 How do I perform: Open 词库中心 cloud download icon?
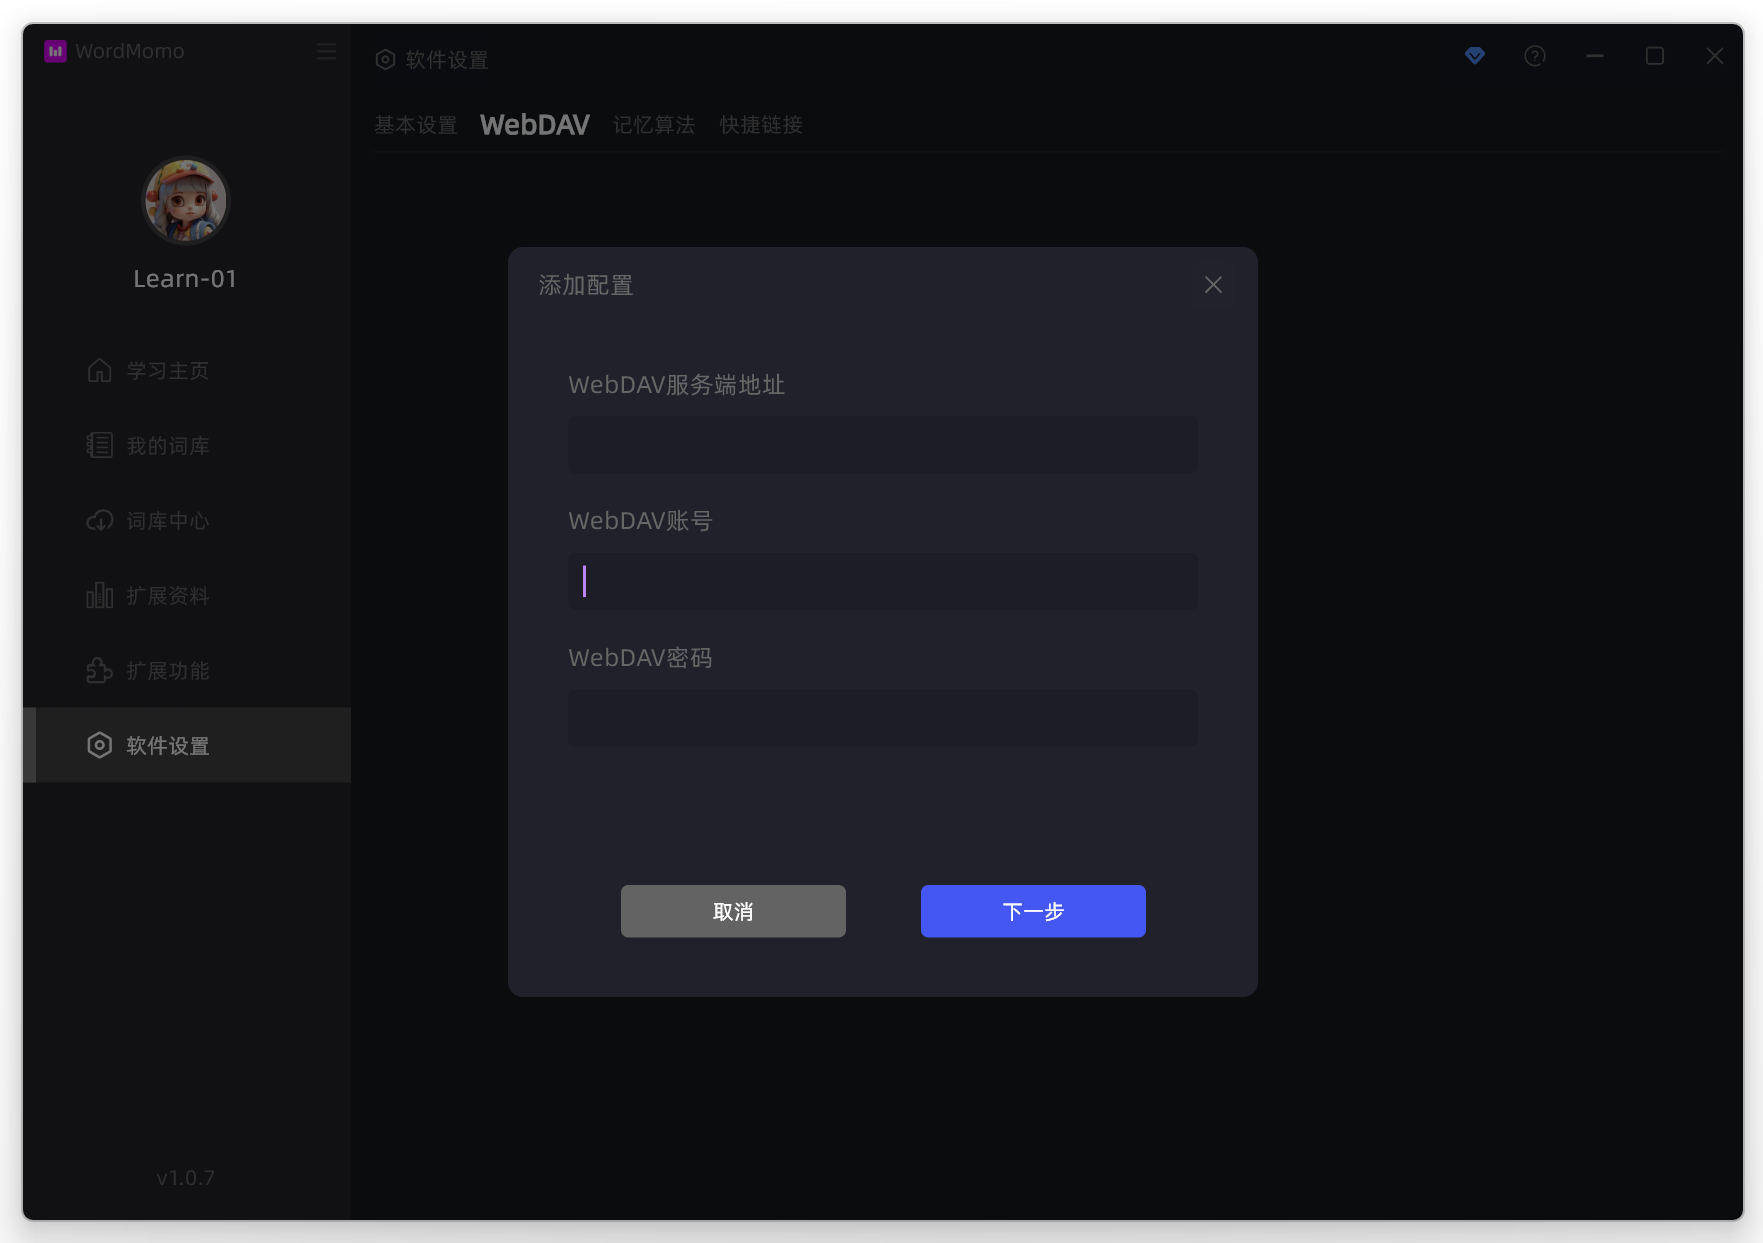click(99, 521)
